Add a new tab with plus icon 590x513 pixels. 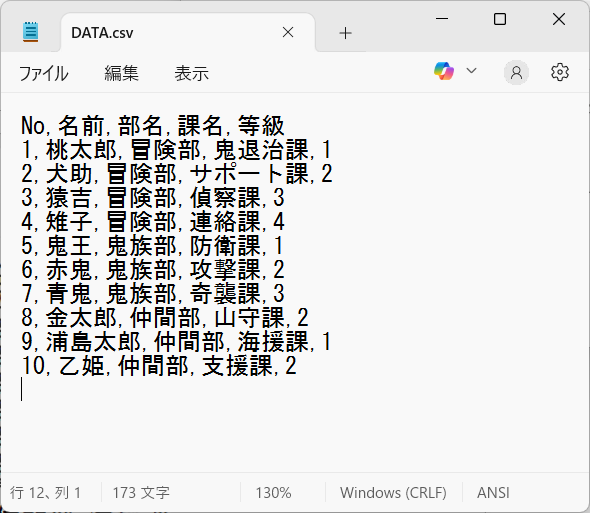345,33
